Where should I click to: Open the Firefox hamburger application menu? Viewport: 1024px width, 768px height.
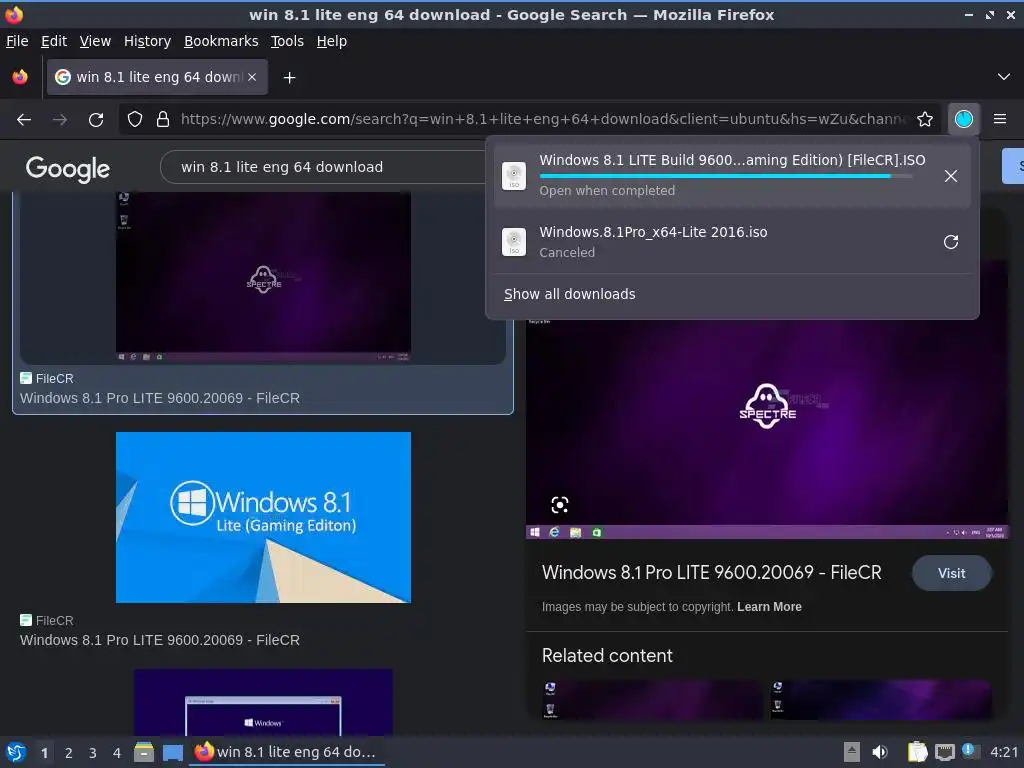1000,119
